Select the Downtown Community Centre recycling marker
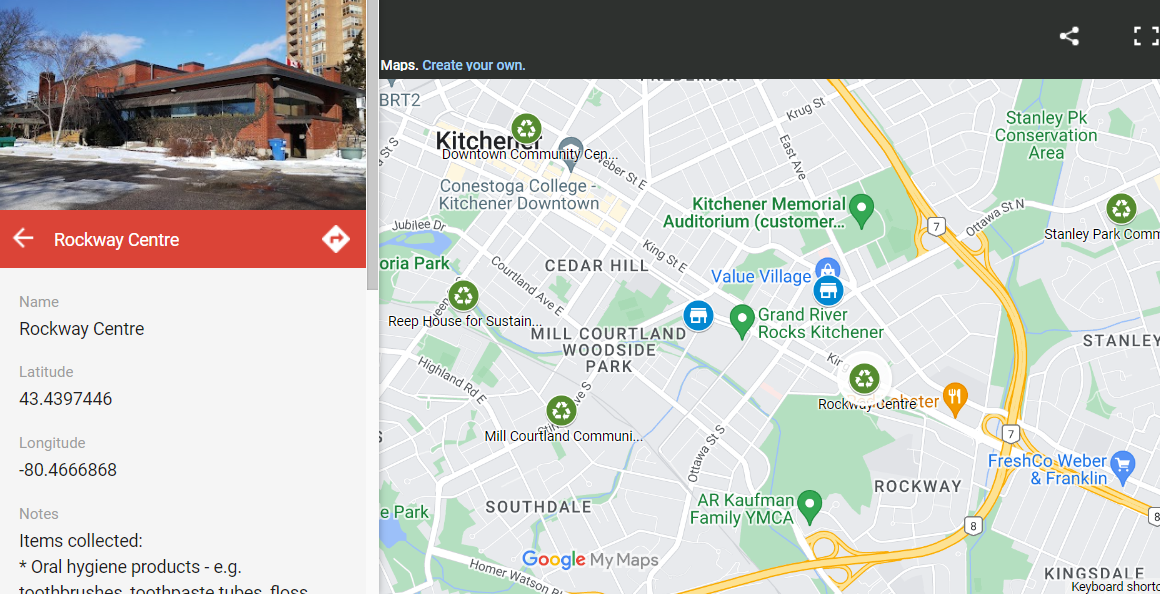The width and height of the screenshot is (1160, 594). tap(526, 128)
